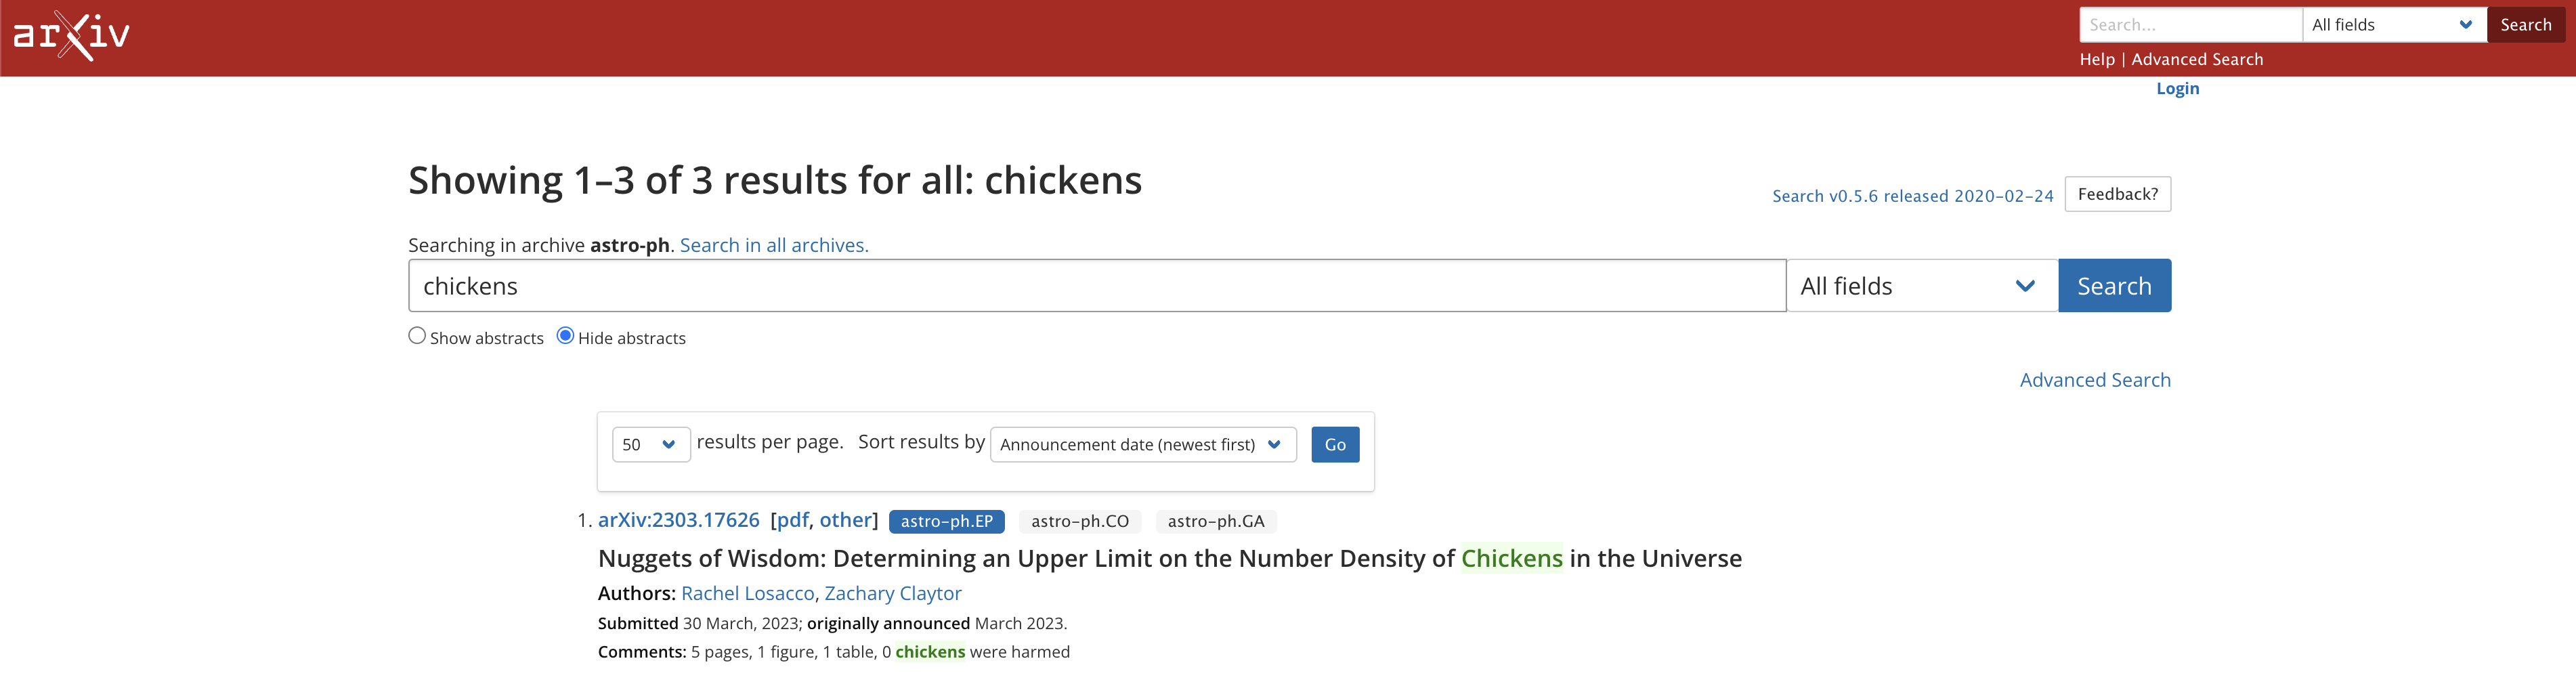Open the Sort results by dropdown

coord(1142,444)
